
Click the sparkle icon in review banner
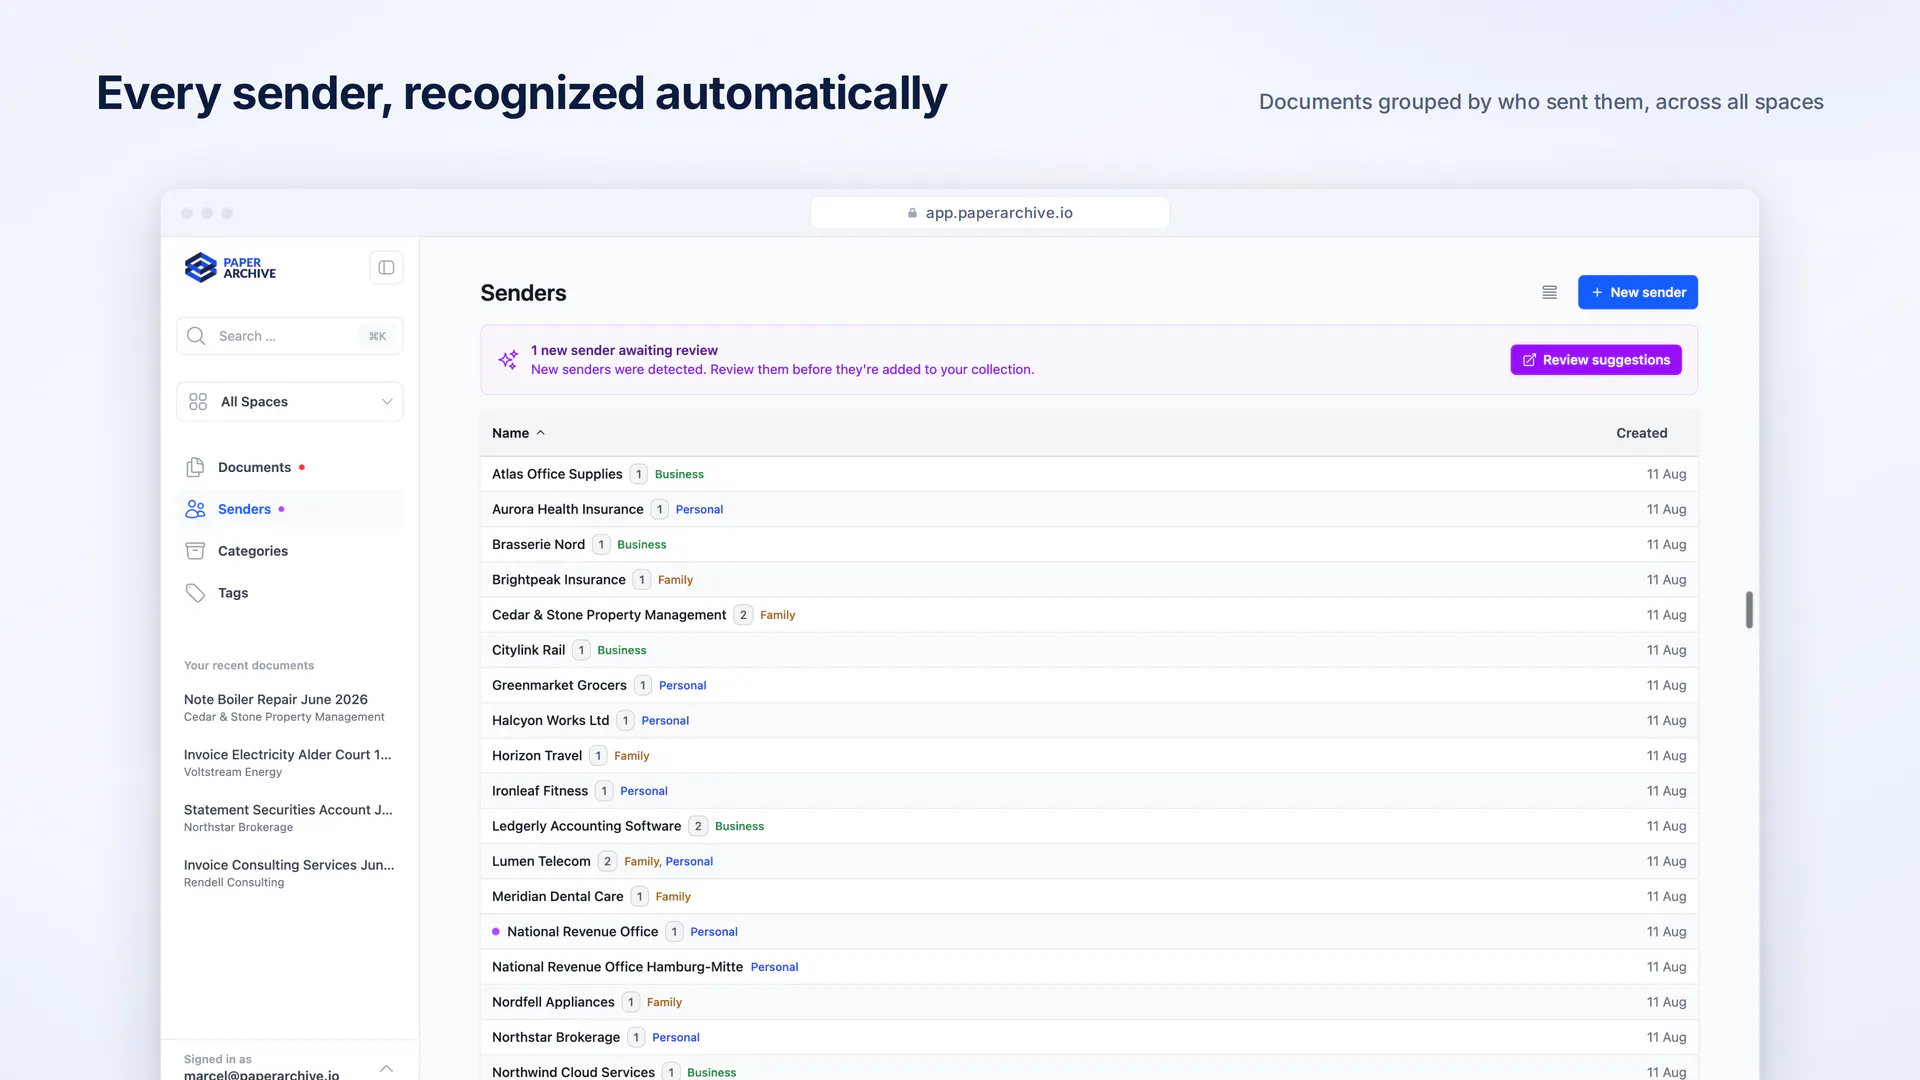coord(508,359)
